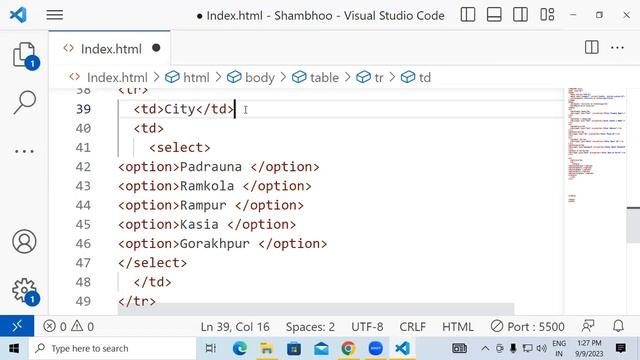This screenshot has height=360, width=640.
Task: Place cursor on line 39 City code
Action: point(184,109)
